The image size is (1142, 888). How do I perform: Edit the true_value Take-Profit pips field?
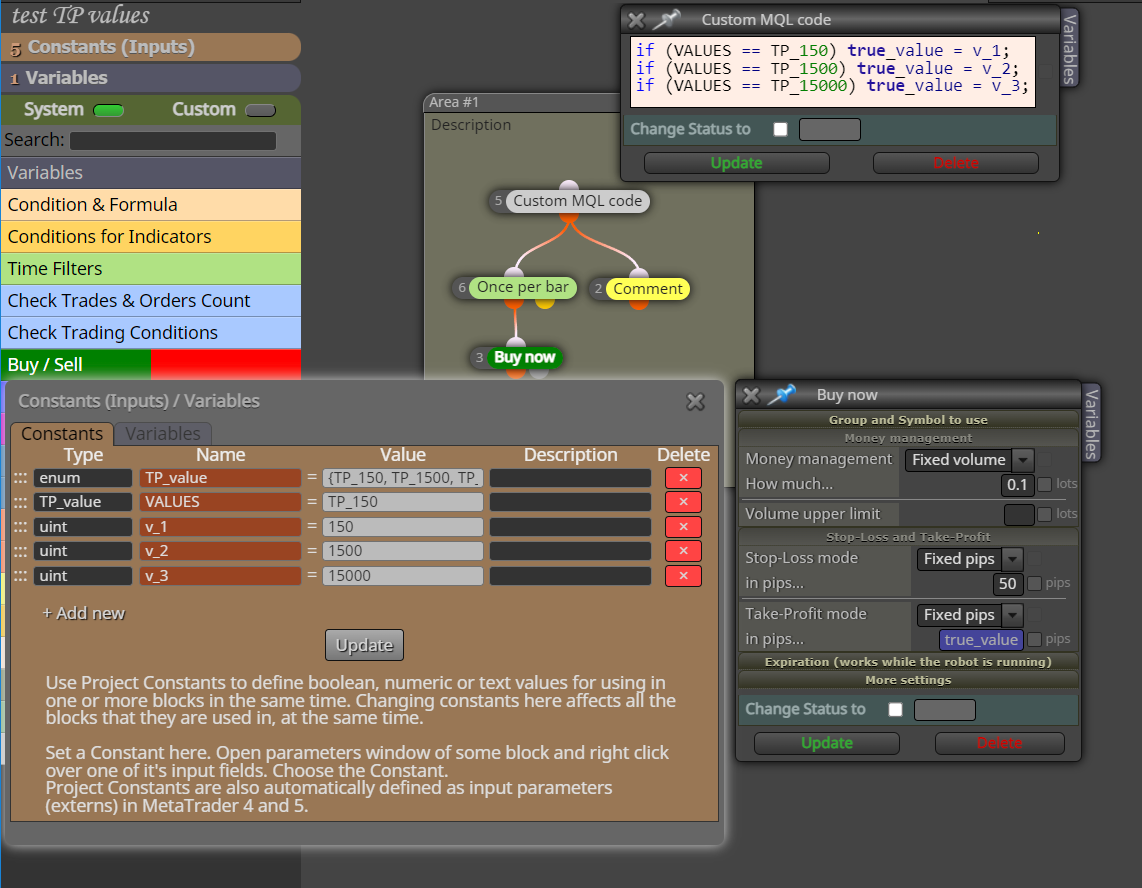[981, 640]
